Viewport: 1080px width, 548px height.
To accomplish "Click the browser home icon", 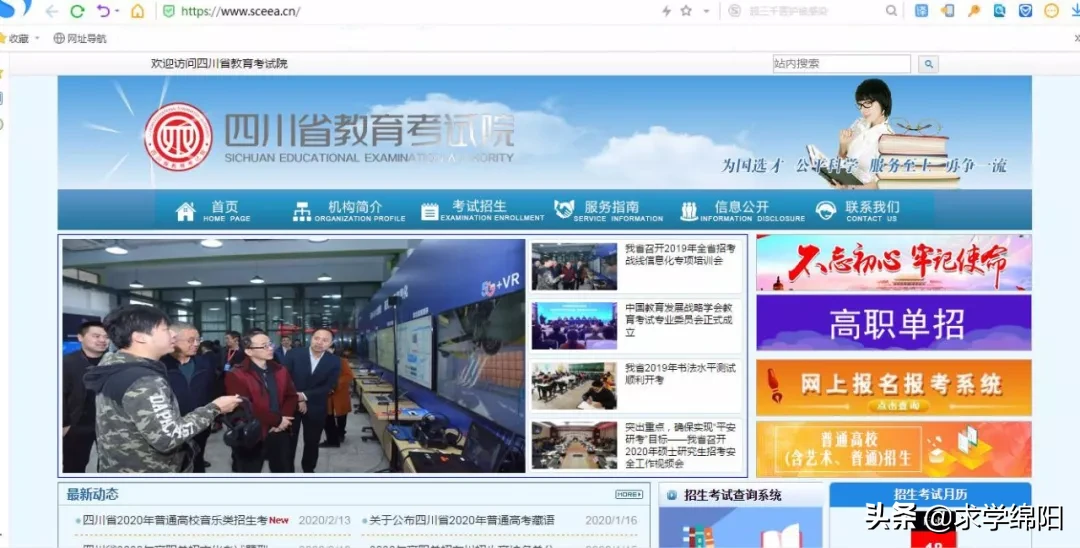I will (x=137, y=11).
